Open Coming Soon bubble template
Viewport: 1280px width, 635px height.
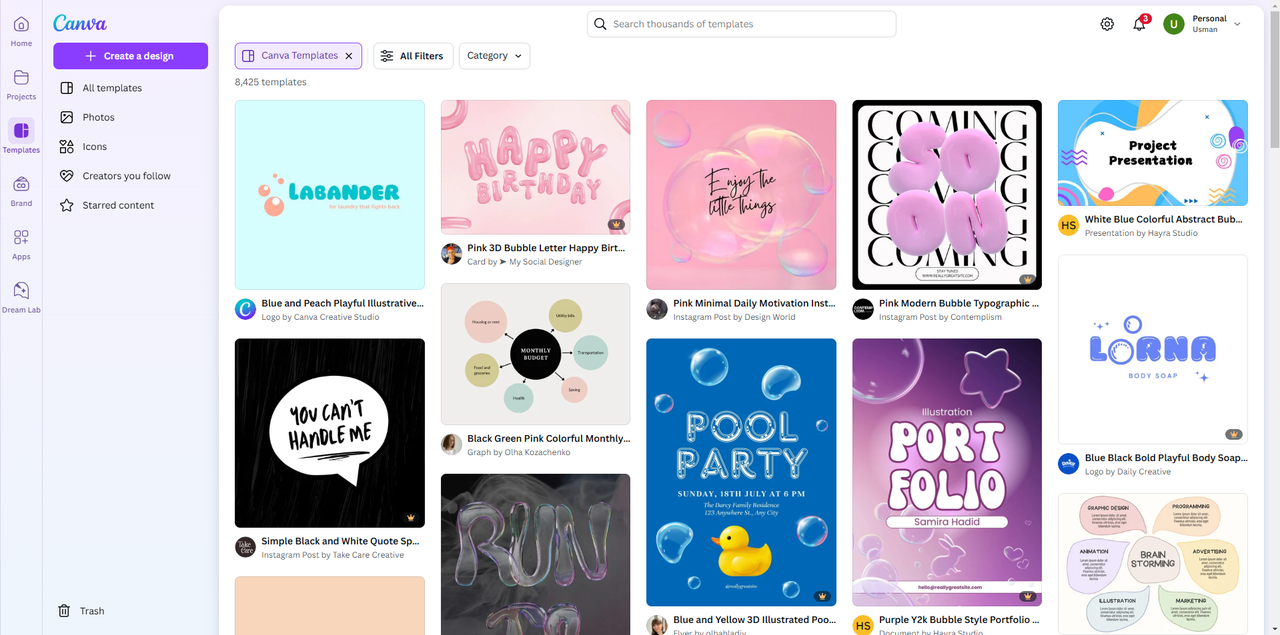coord(947,195)
